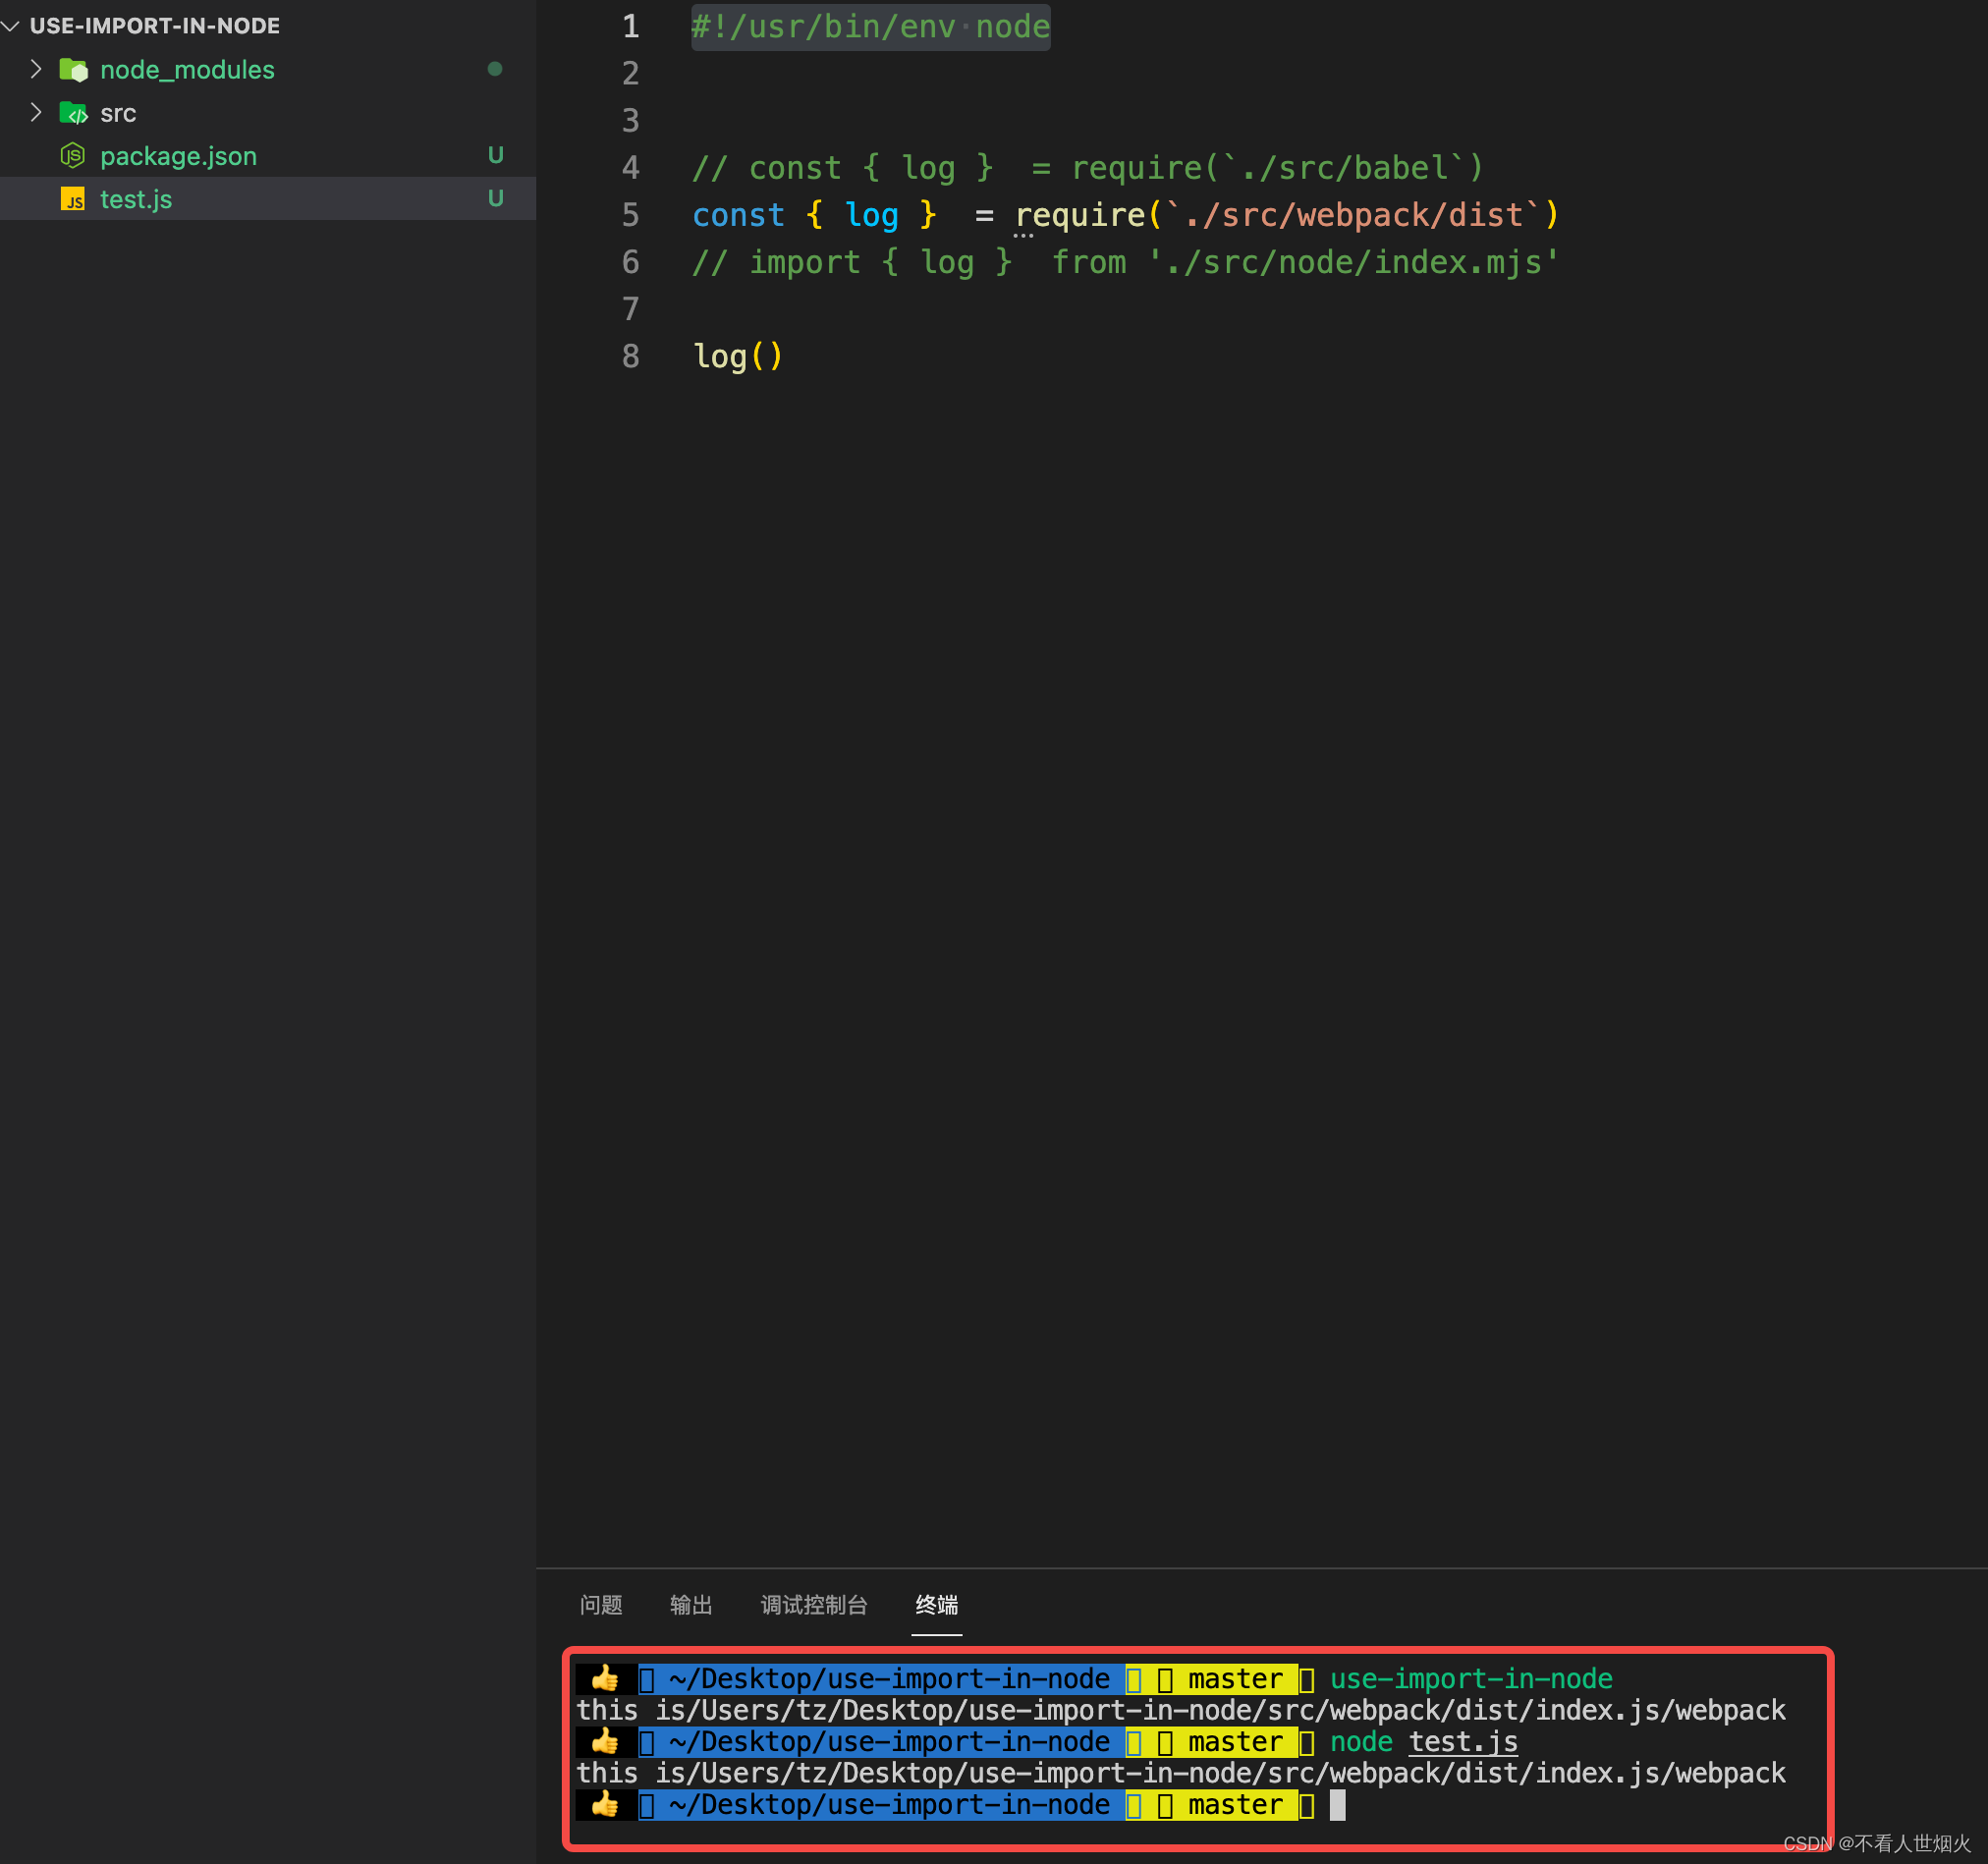This screenshot has width=1988, height=1864.
Task: Click line number 5 in the gutter
Action: pyautogui.click(x=630, y=215)
